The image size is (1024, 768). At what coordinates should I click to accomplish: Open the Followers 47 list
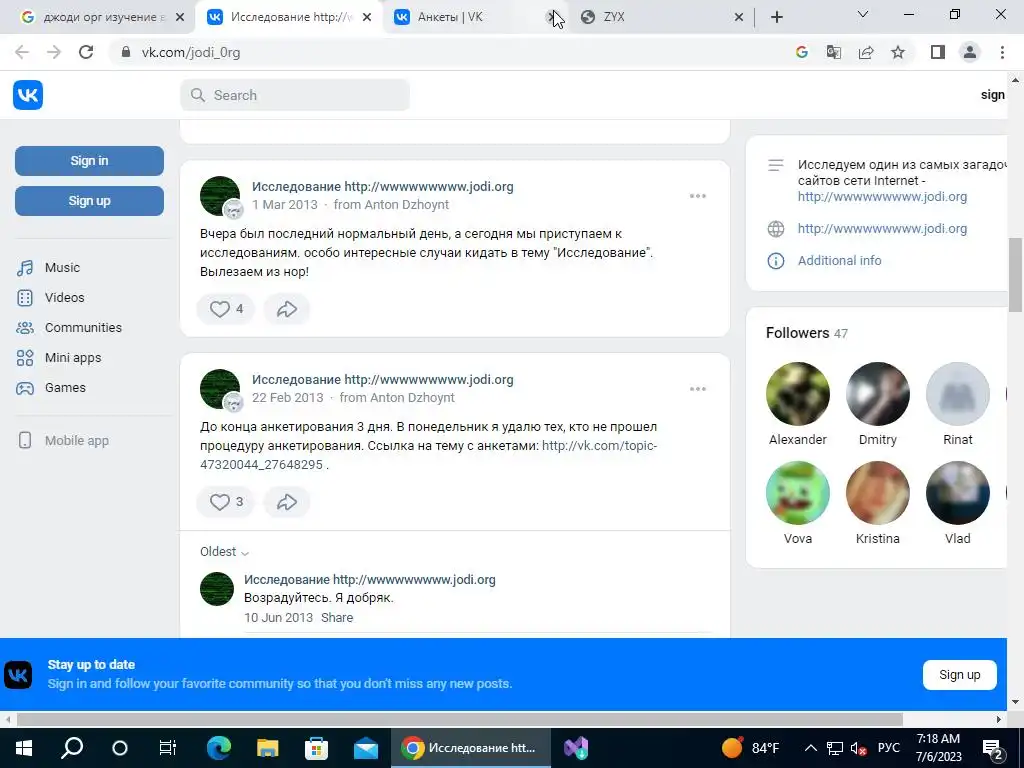[x=807, y=333]
